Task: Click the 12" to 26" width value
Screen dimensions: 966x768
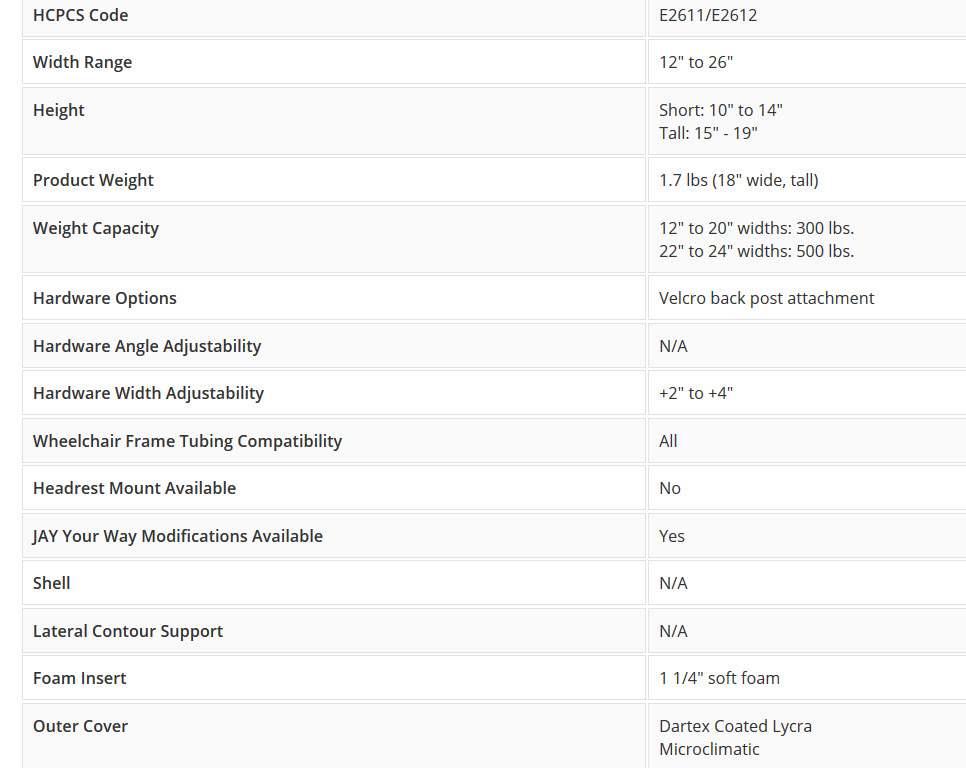Action: pos(696,62)
